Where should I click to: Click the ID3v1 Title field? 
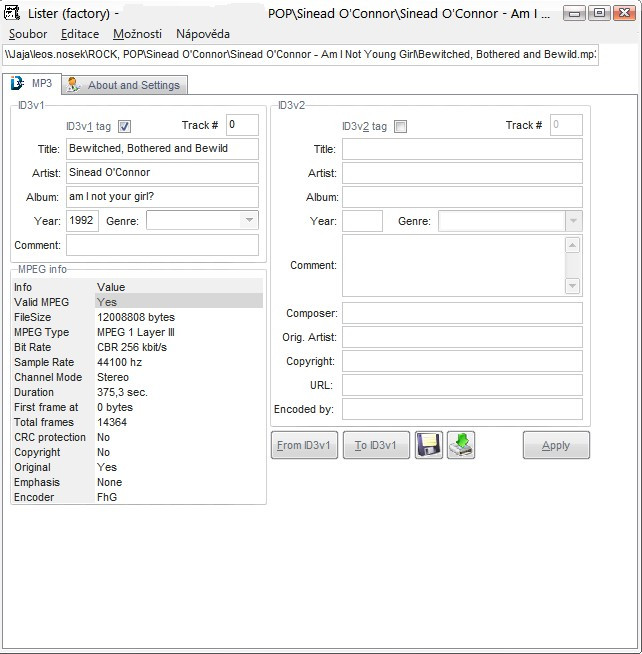pos(162,149)
